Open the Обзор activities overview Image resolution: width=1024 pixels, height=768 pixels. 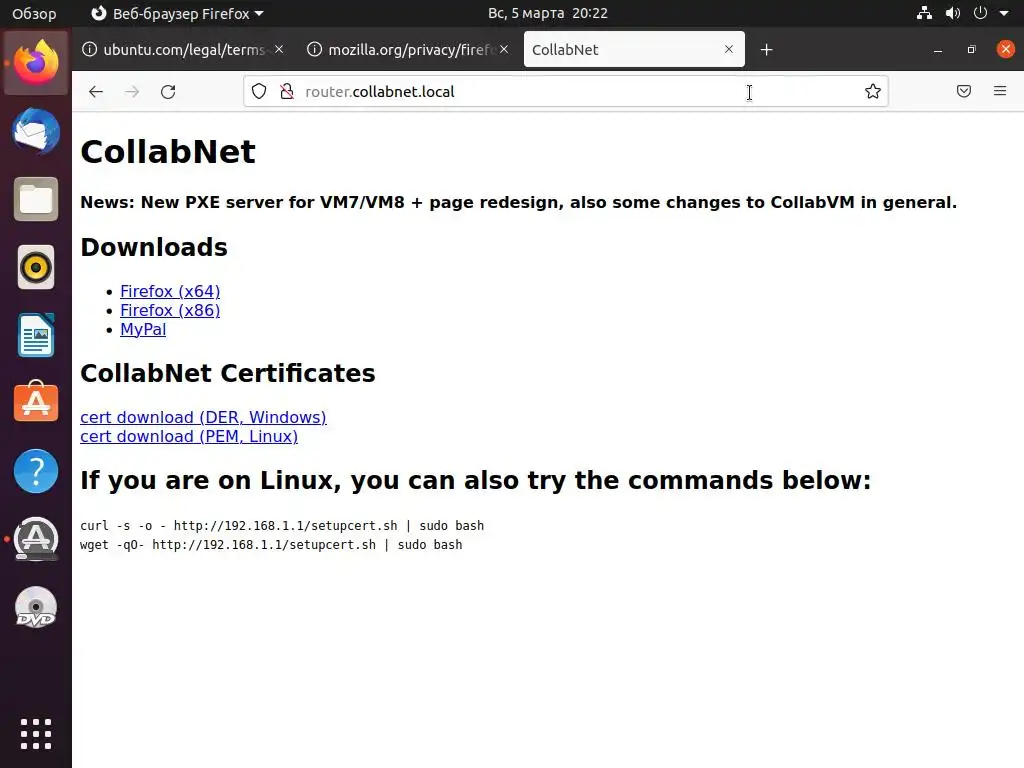click(34, 13)
